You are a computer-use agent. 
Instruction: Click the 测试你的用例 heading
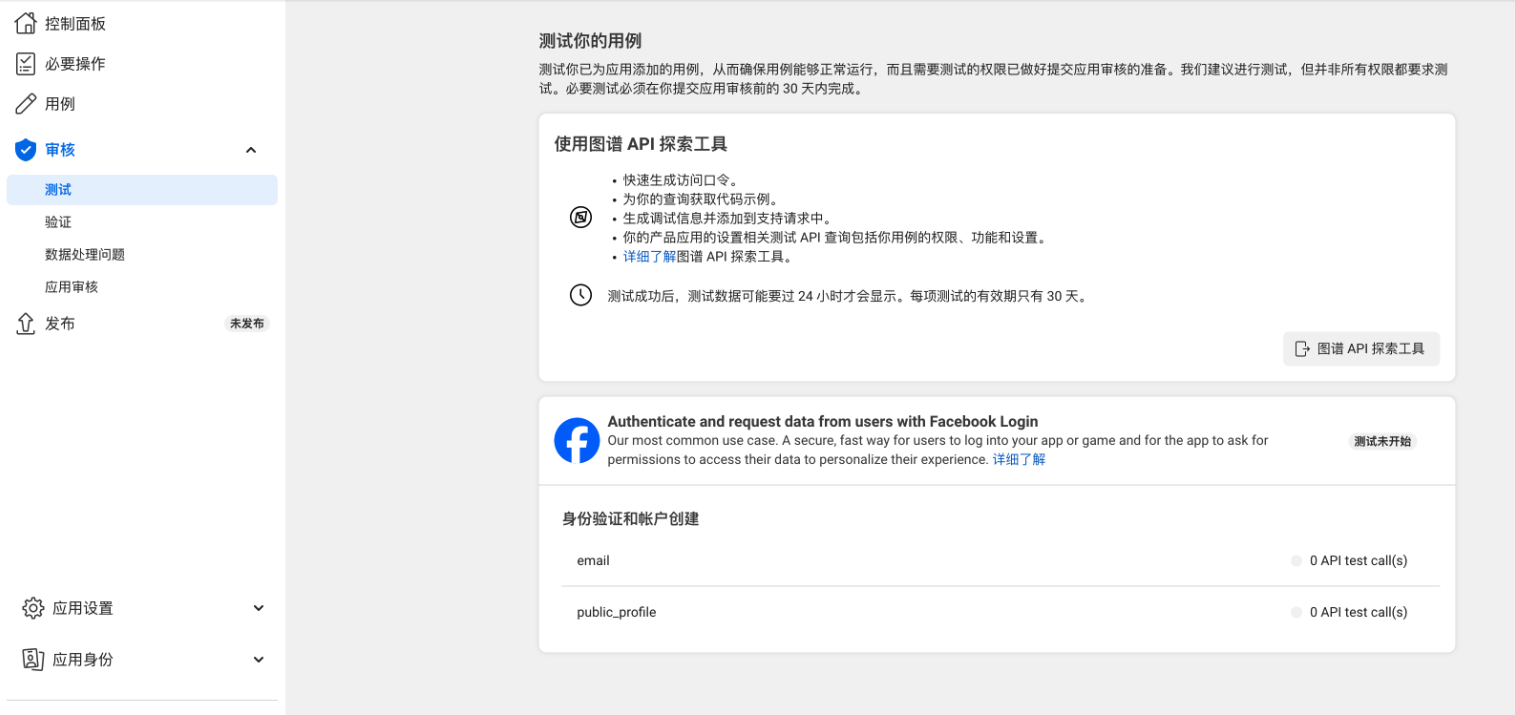[x=590, y=41]
